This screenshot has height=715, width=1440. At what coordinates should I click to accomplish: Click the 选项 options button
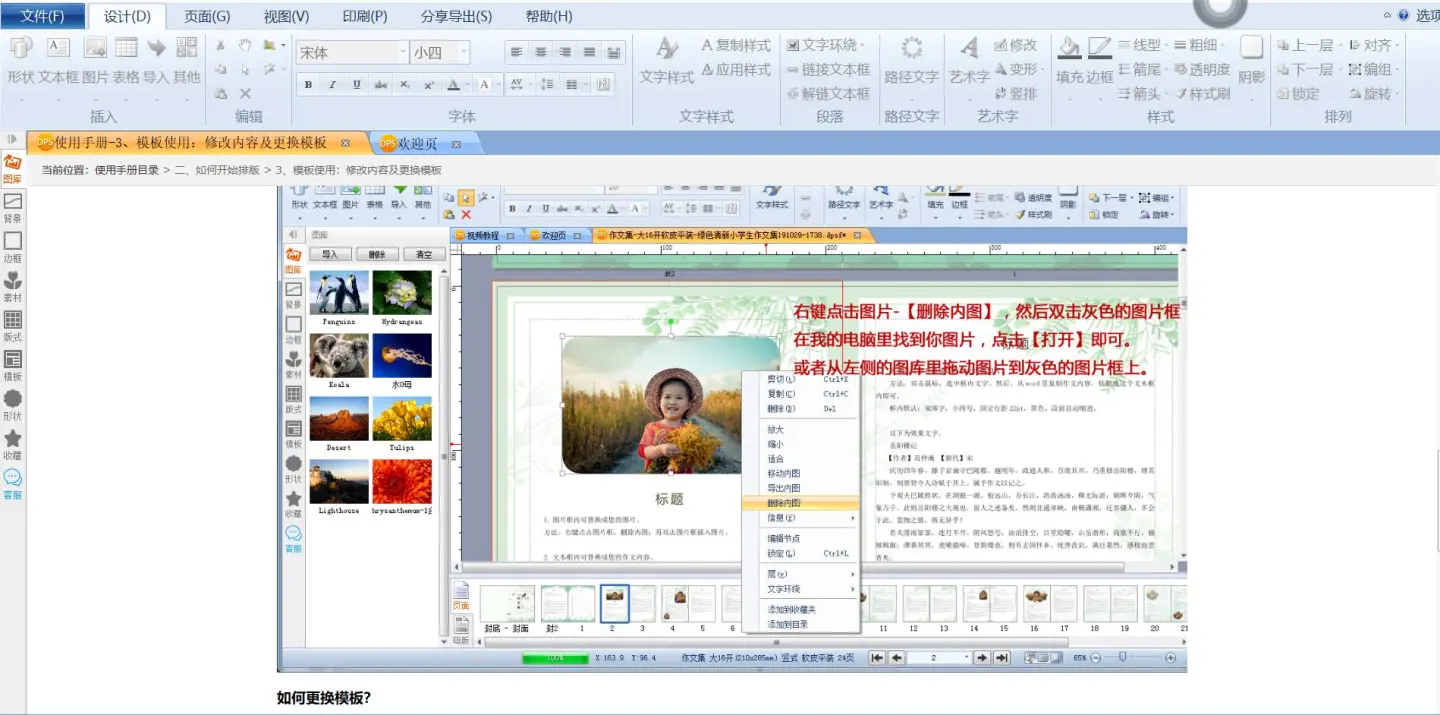coord(1422,16)
